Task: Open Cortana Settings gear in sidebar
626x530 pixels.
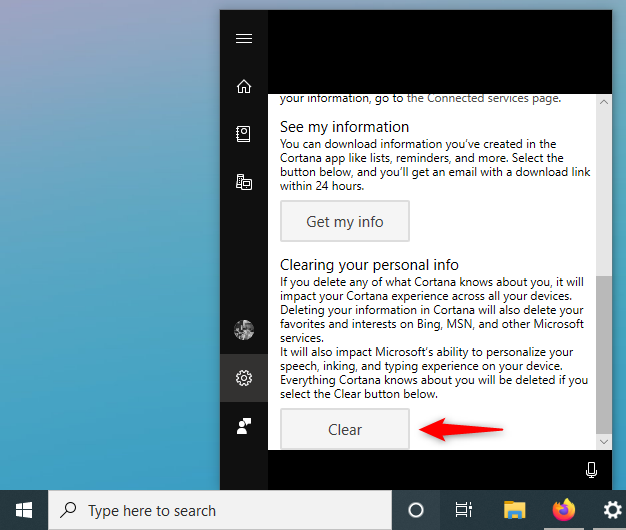Action: [244, 378]
